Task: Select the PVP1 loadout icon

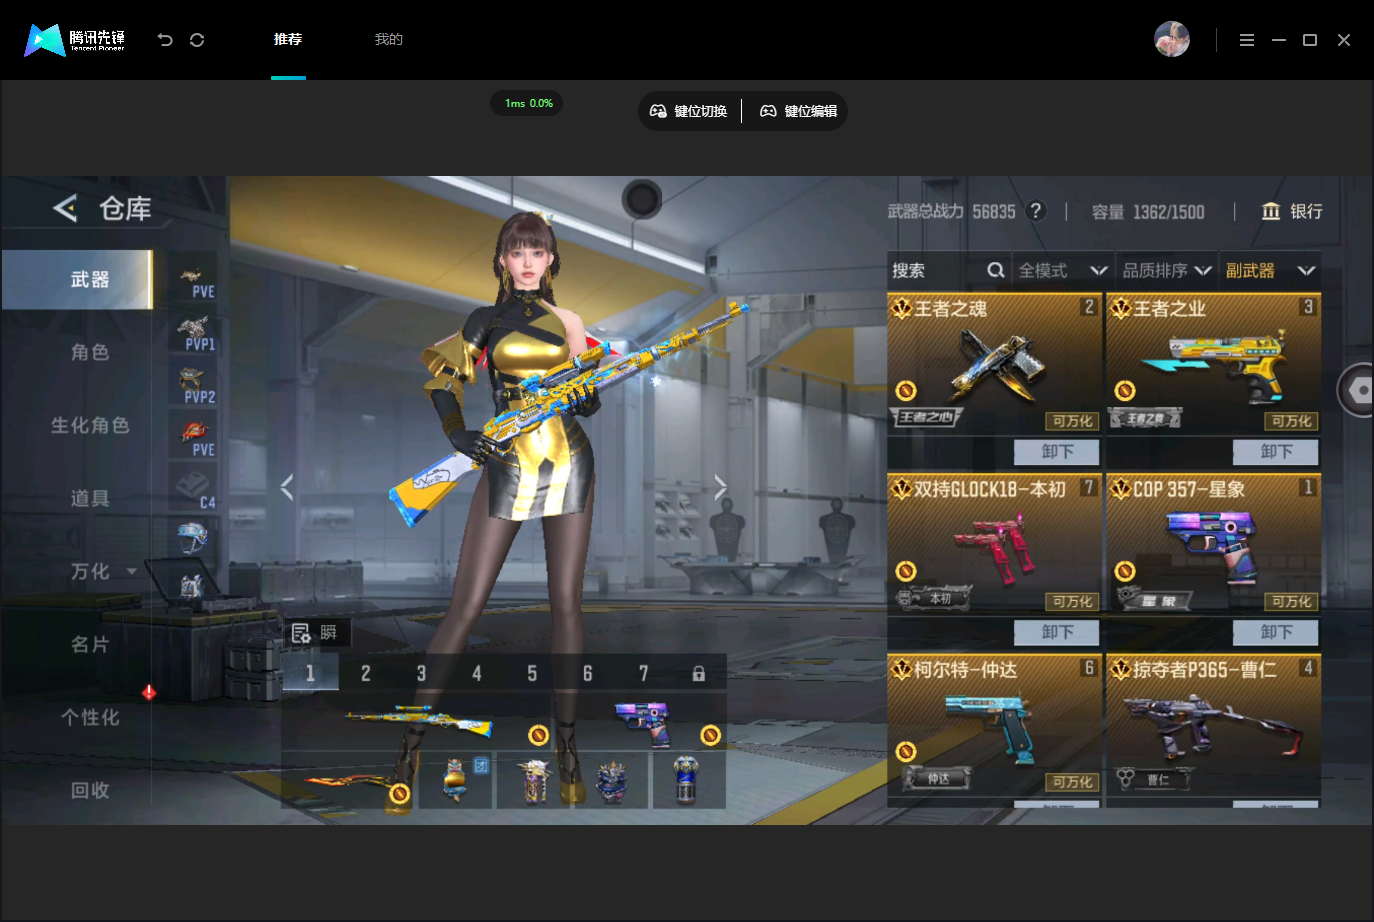Action: click(x=194, y=334)
